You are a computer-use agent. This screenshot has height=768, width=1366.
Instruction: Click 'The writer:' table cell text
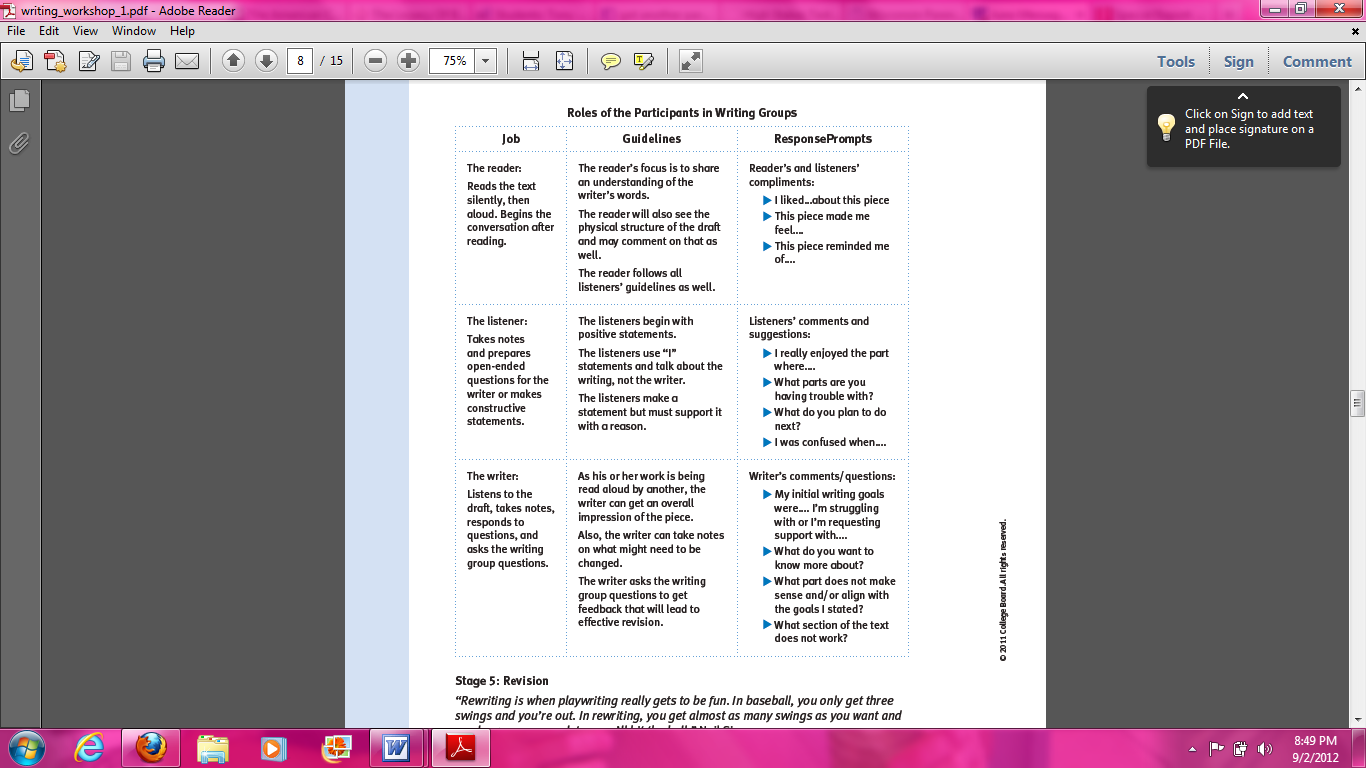point(493,476)
